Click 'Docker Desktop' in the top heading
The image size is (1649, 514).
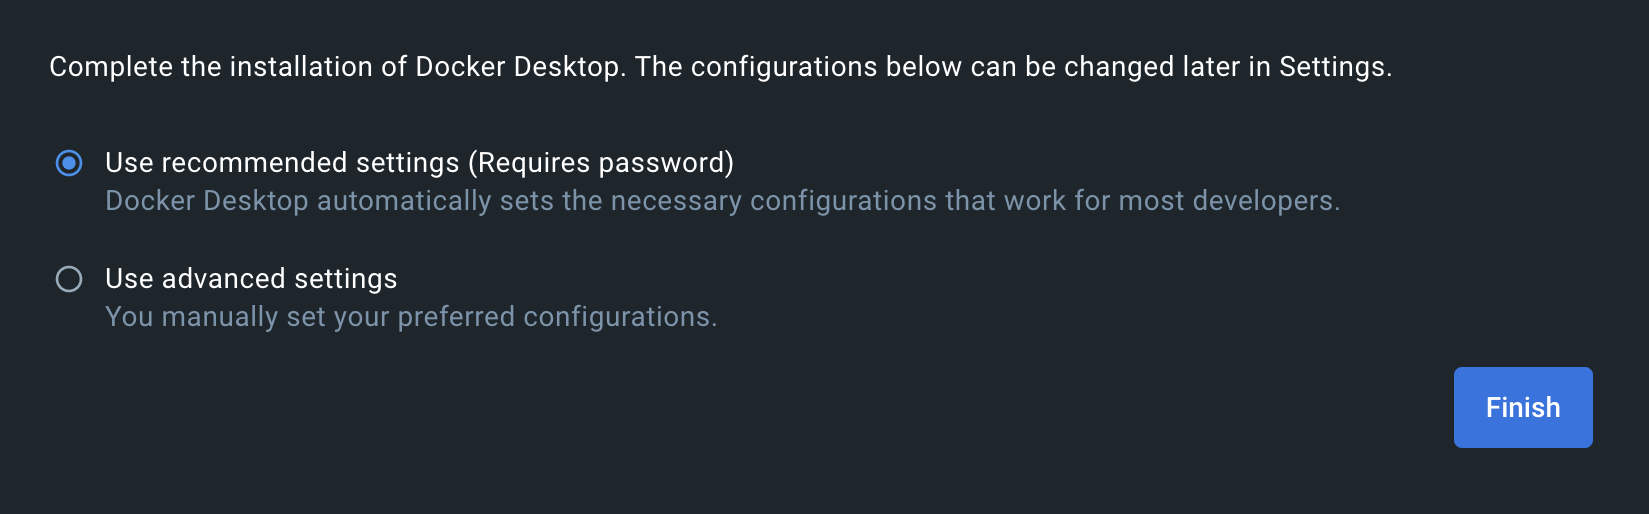click(517, 67)
